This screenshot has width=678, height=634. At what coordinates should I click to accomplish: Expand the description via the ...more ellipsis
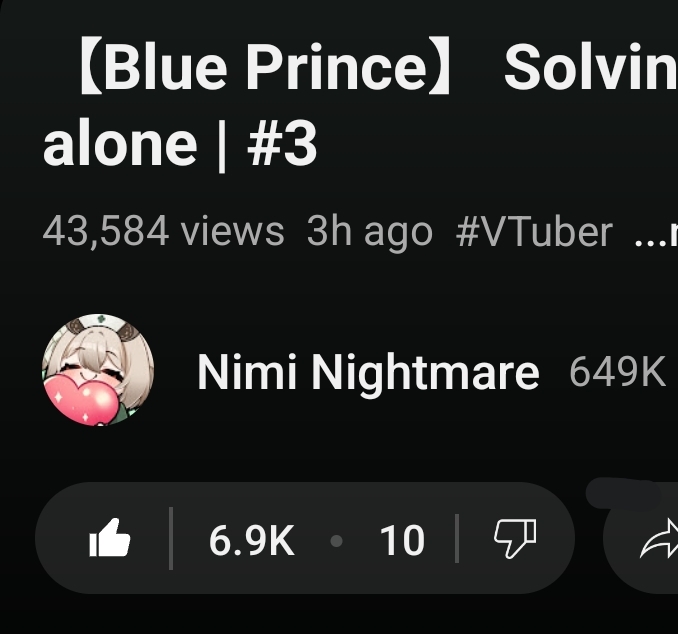pos(656,236)
